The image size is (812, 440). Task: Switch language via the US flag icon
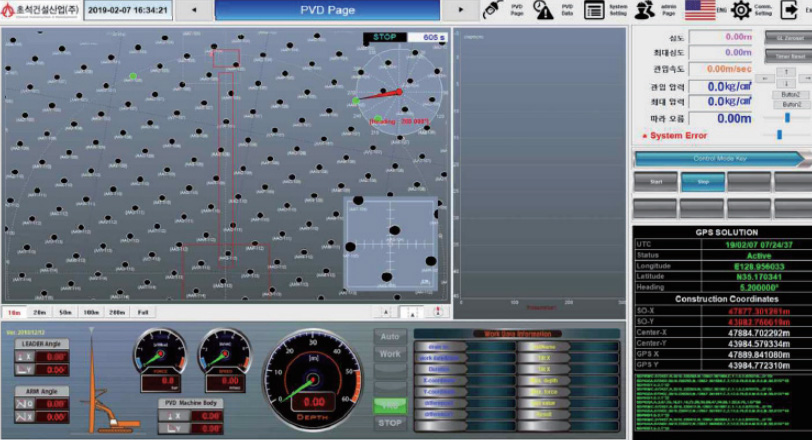(x=700, y=10)
